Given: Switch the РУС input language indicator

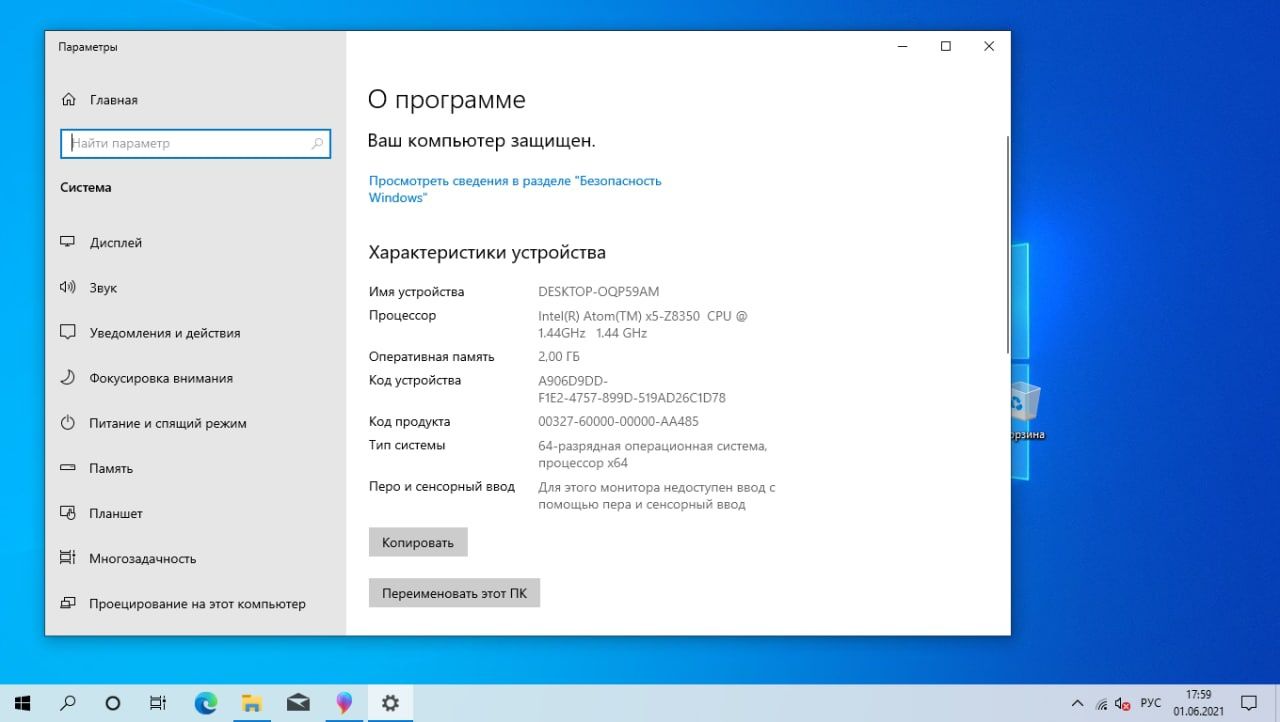Looking at the screenshot, I should point(1151,704).
